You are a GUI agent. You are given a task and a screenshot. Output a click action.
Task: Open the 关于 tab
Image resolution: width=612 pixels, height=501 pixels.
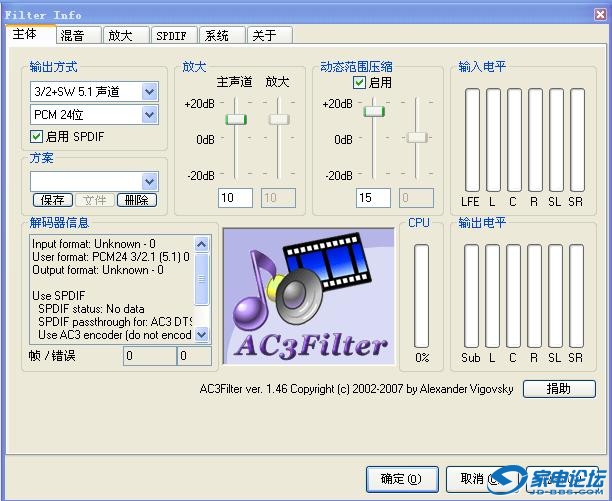270,36
